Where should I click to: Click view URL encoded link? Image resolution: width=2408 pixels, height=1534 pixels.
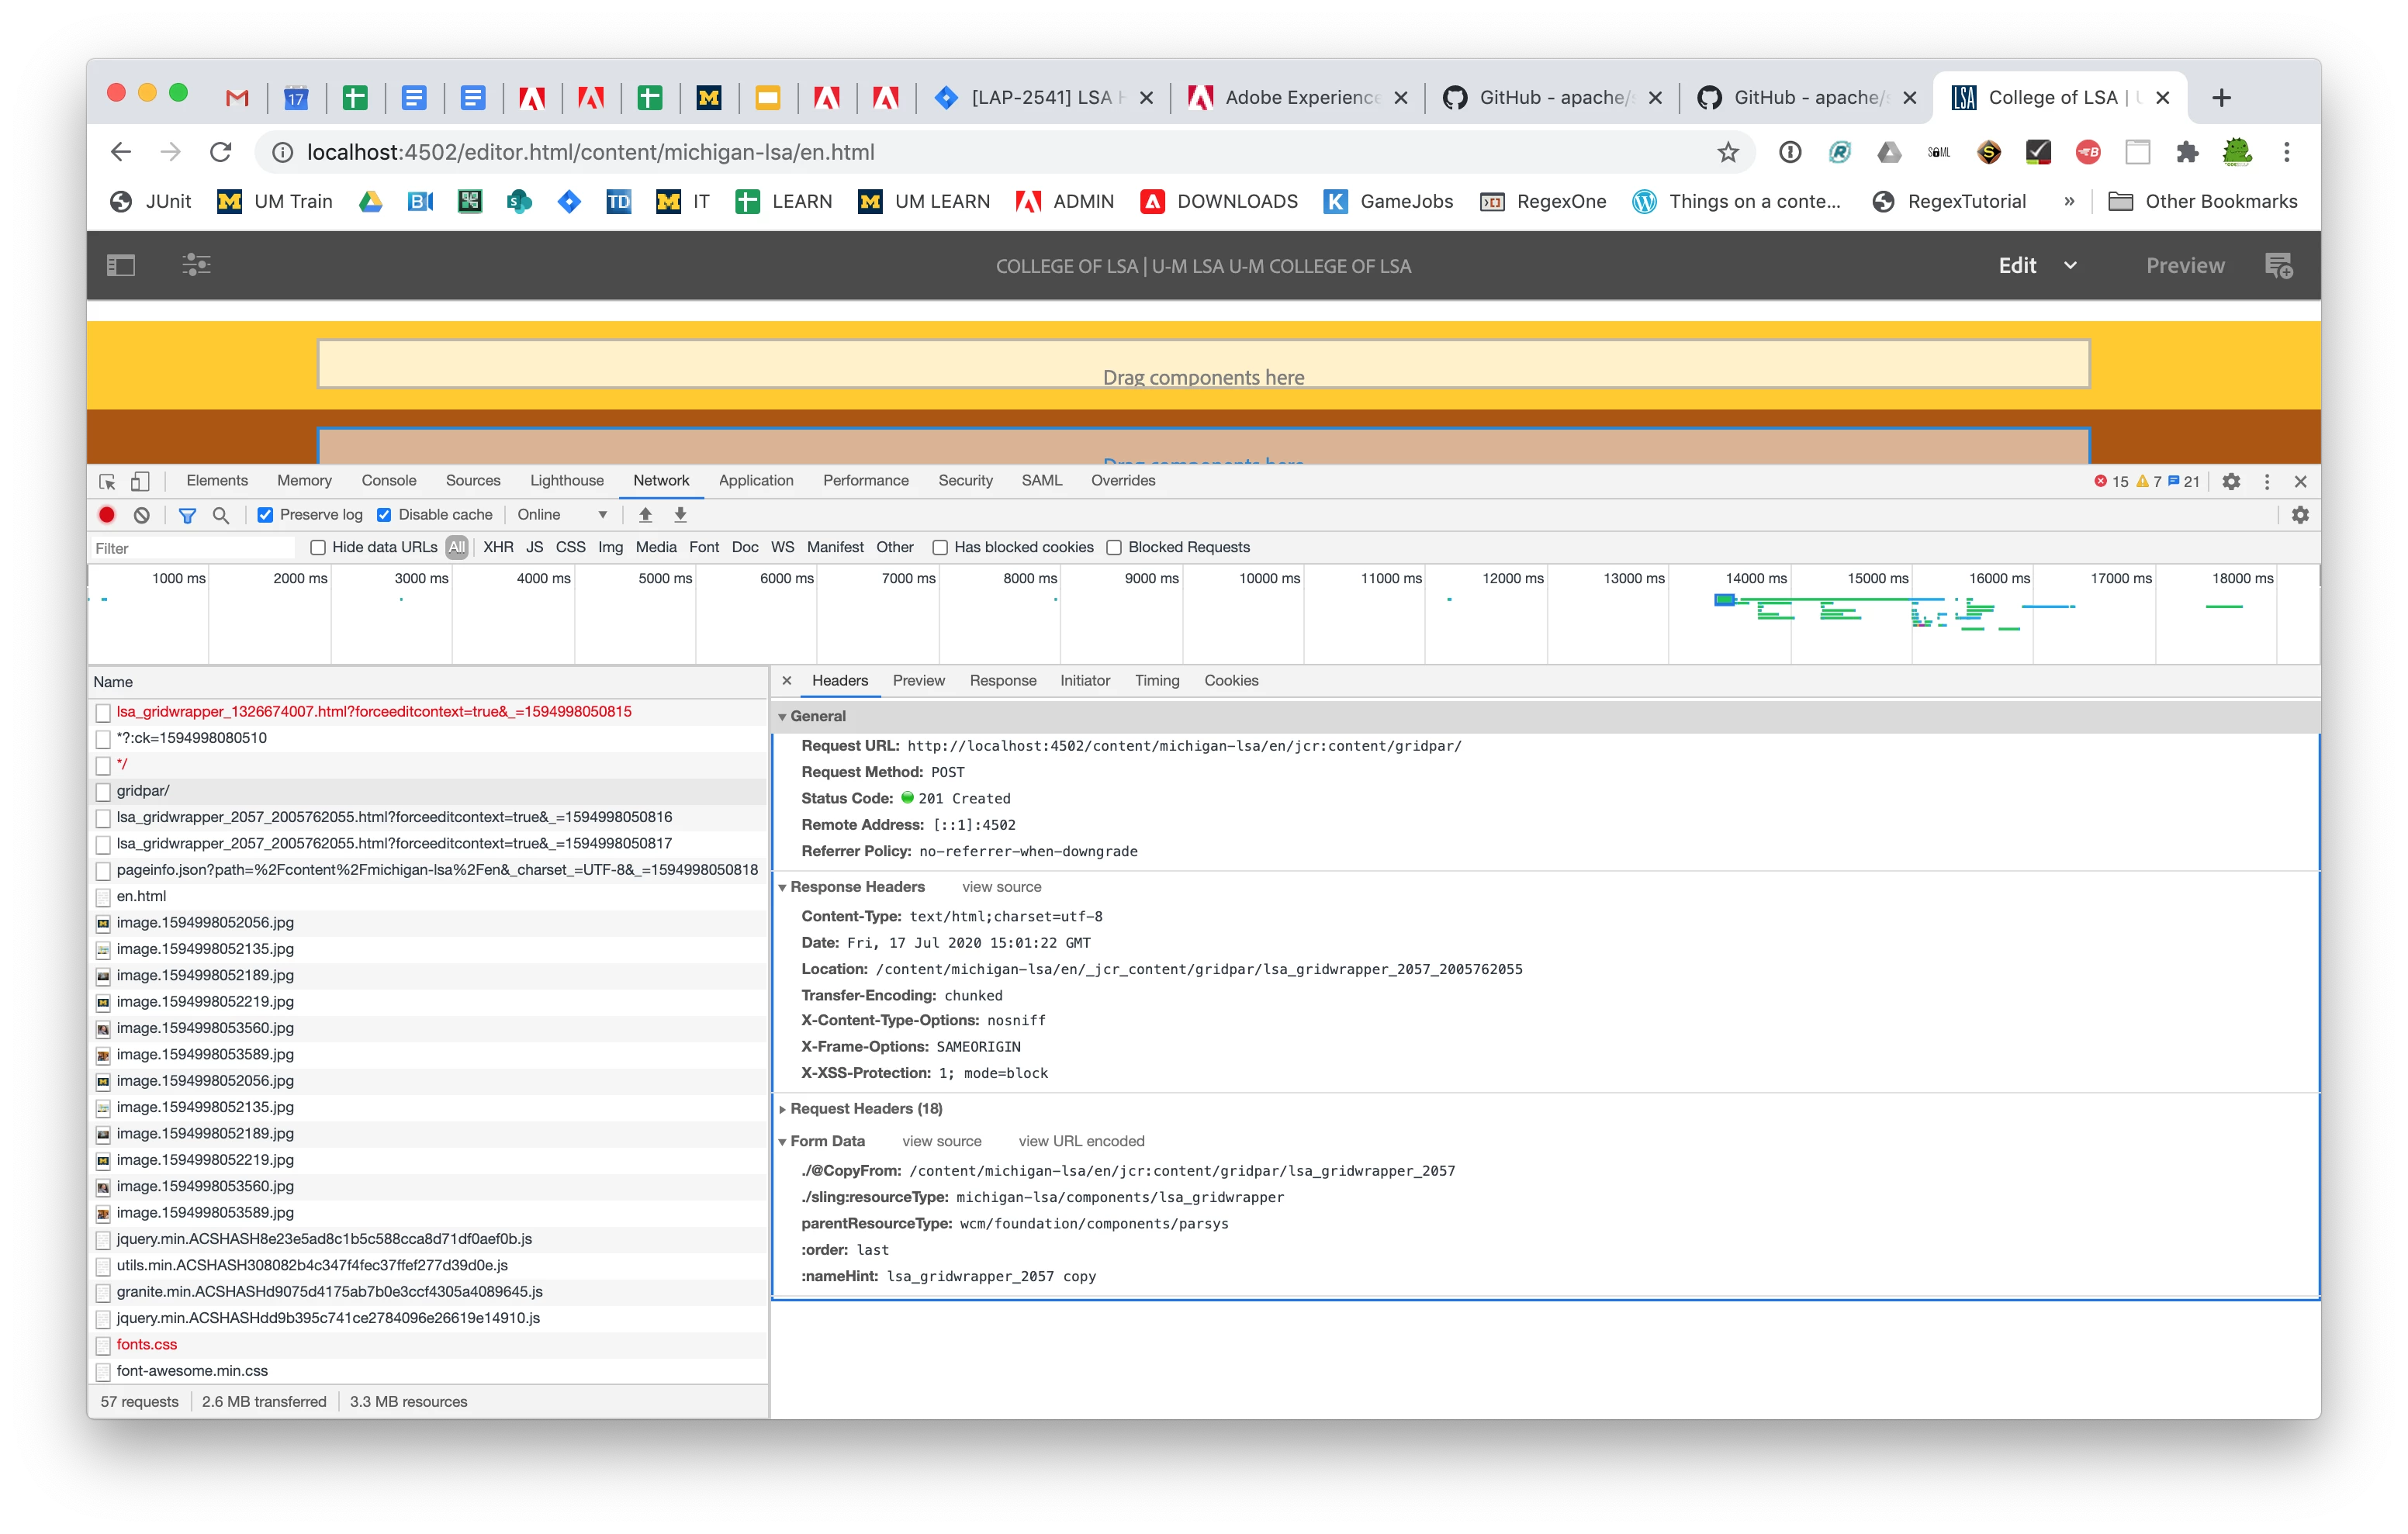point(1081,1141)
